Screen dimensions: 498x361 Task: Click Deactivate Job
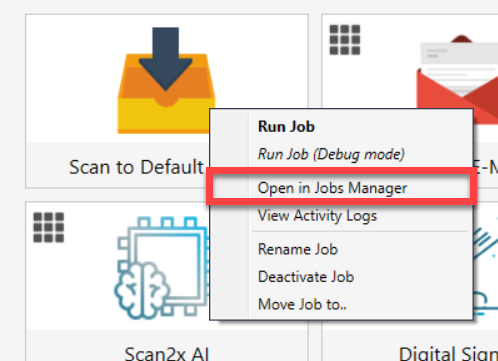click(306, 277)
